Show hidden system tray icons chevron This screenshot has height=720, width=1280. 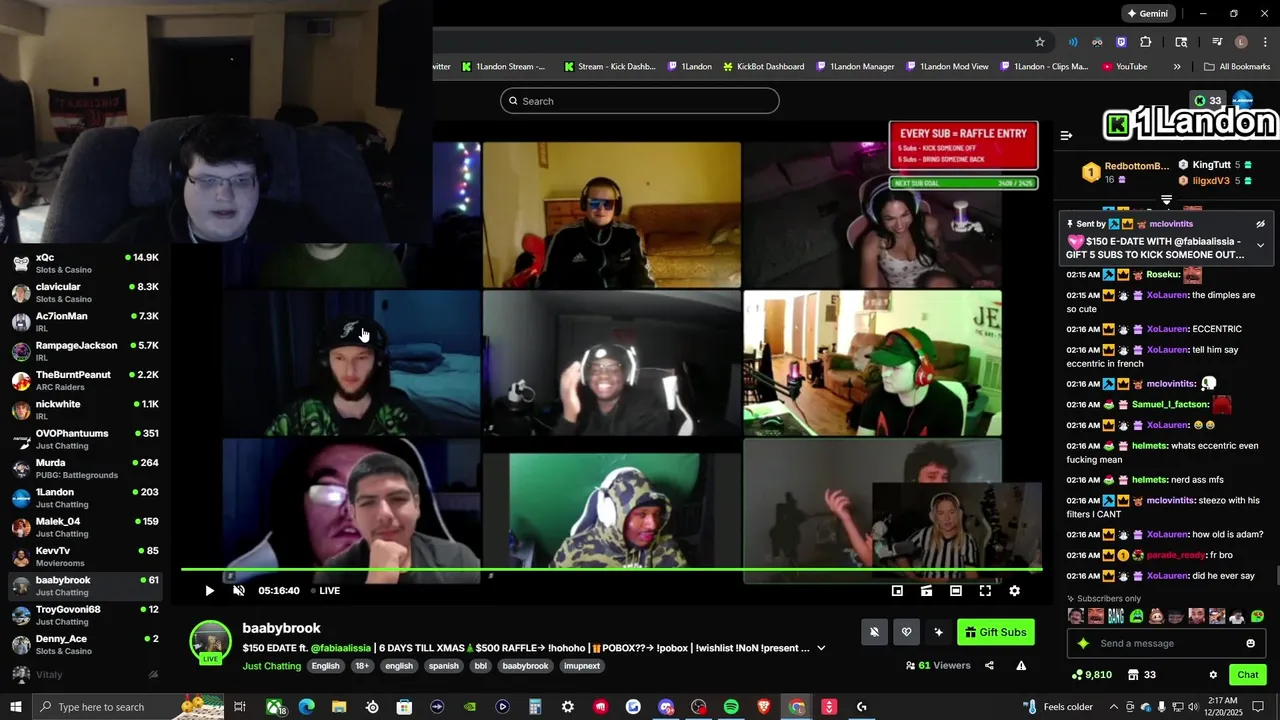(1113, 707)
